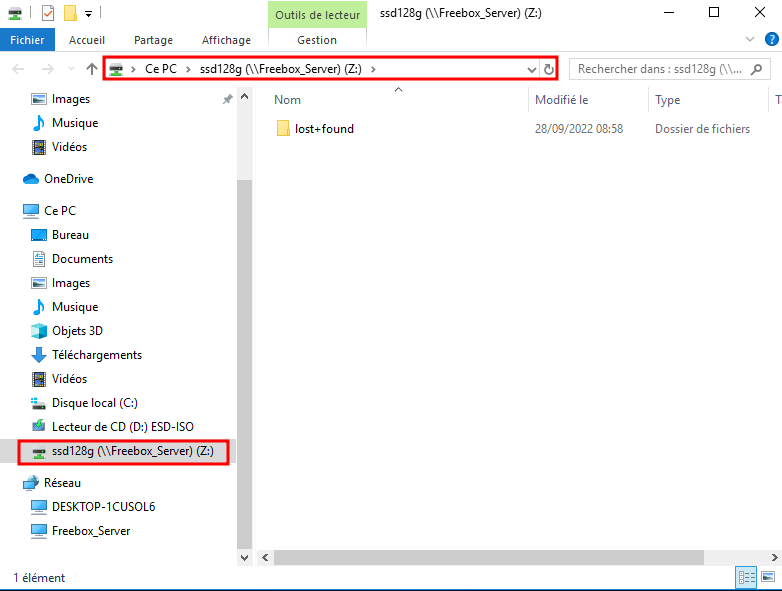Open the customize quick access toolbar dropdown
782x591 pixels.
point(89,13)
